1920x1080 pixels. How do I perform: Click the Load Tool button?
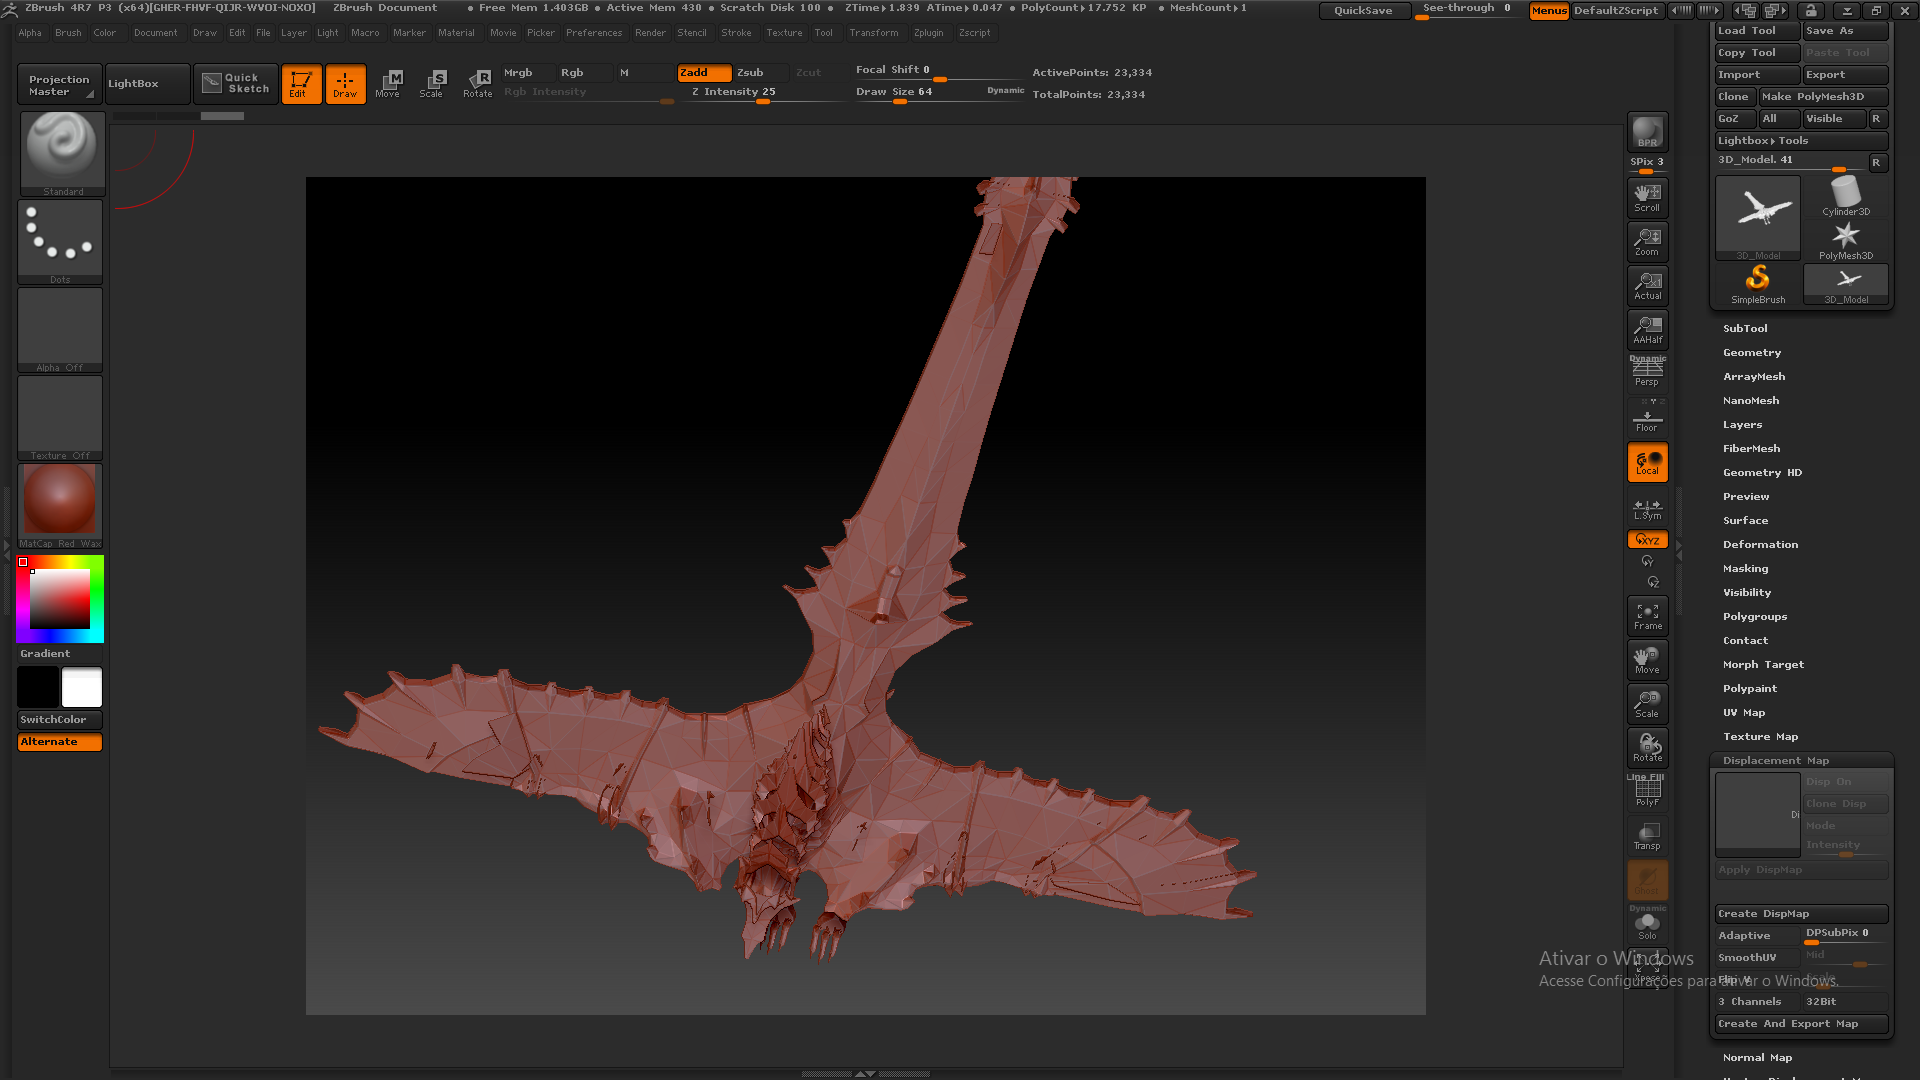pos(1758,31)
